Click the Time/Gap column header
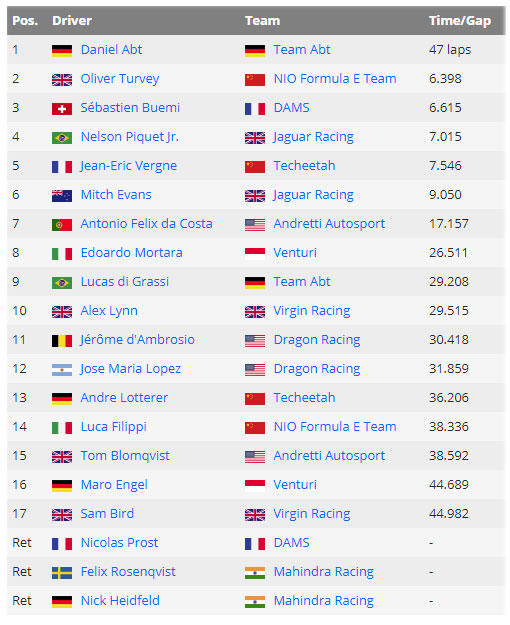The image size is (510, 625). (x=460, y=21)
